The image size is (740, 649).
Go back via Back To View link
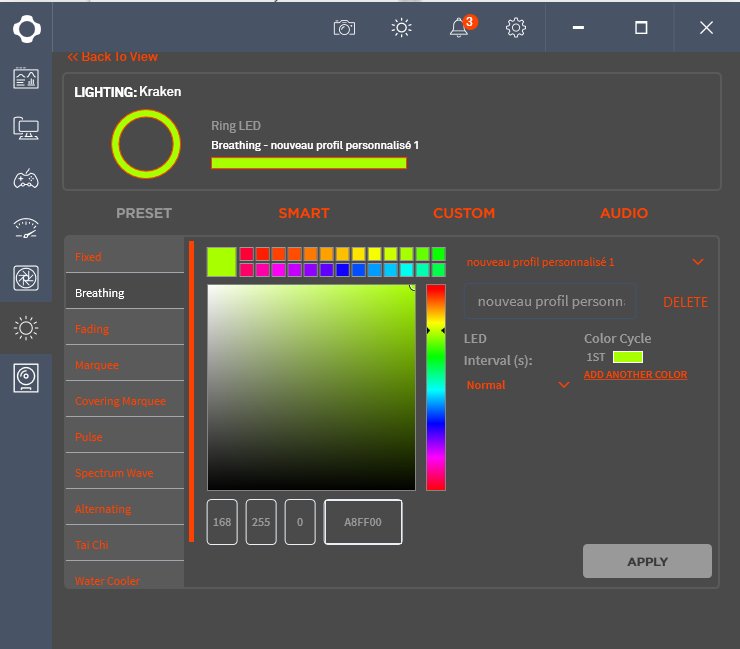pos(112,57)
